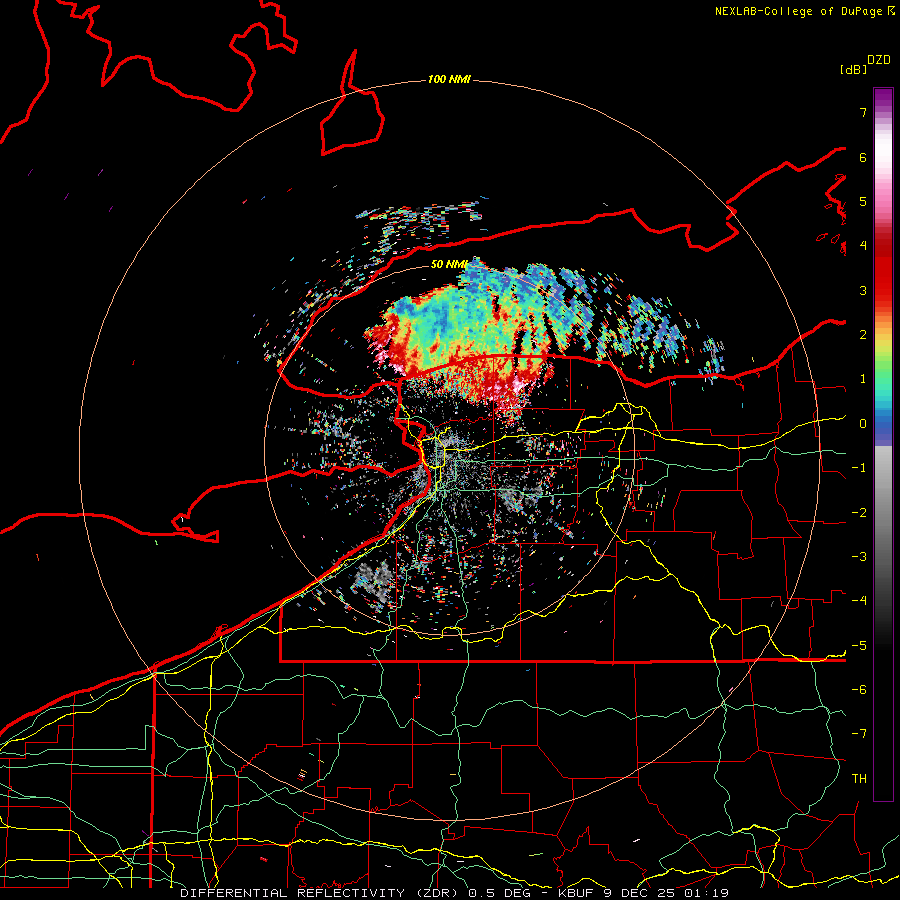The width and height of the screenshot is (900, 900).
Task: Click the -5 value on color scale
Action: (859, 646)
